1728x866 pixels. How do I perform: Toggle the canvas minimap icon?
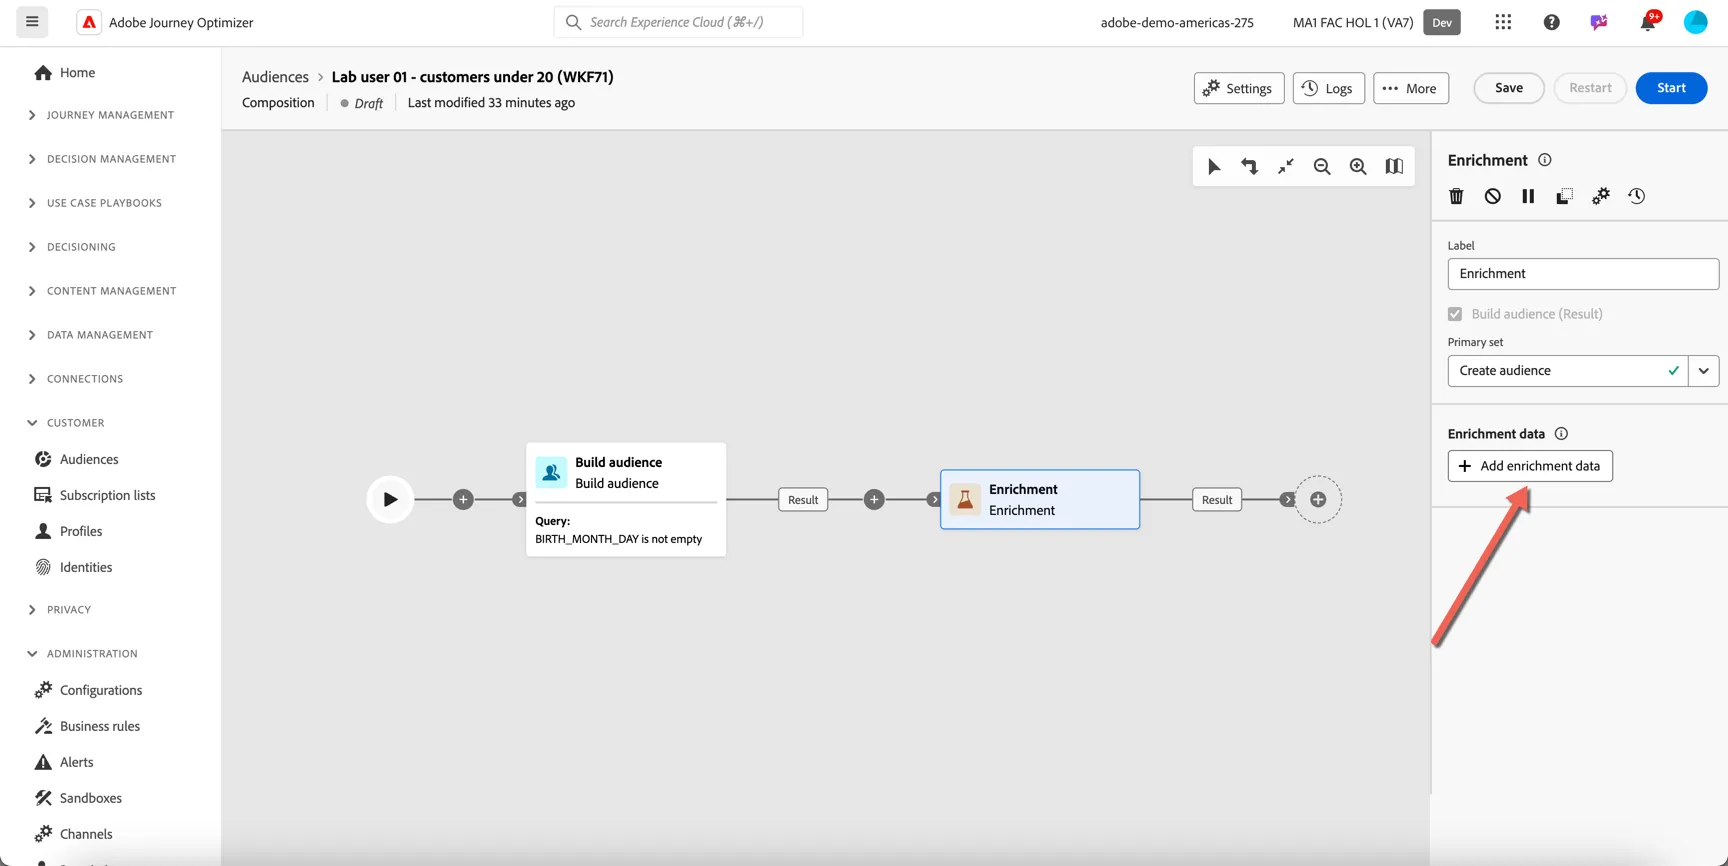(x=1393, y=167)
